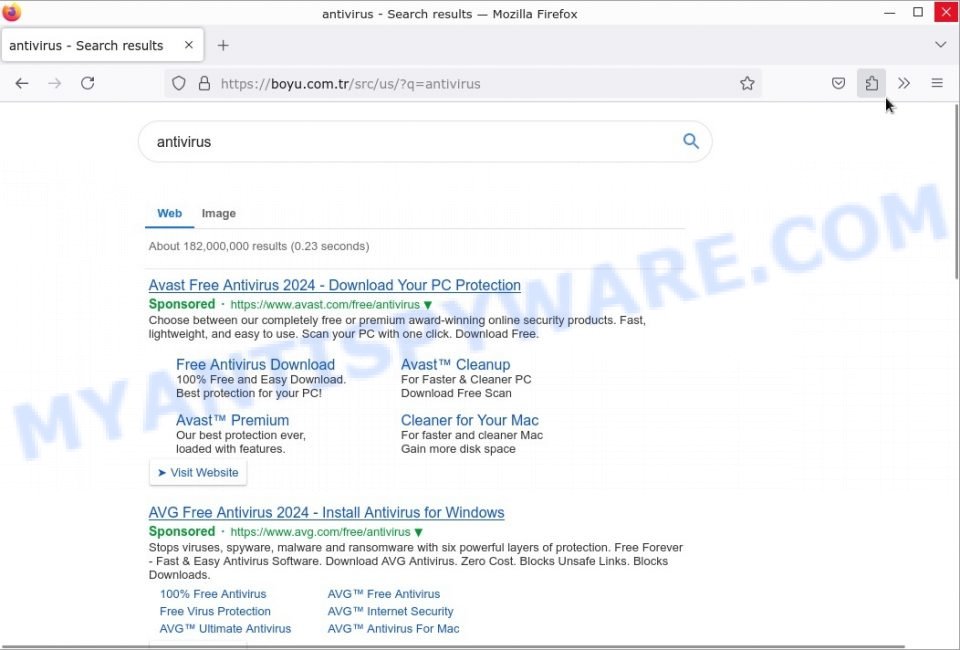960x650 pixels.
Task: Maximize the Firefox window
Action: pos(918,13)
